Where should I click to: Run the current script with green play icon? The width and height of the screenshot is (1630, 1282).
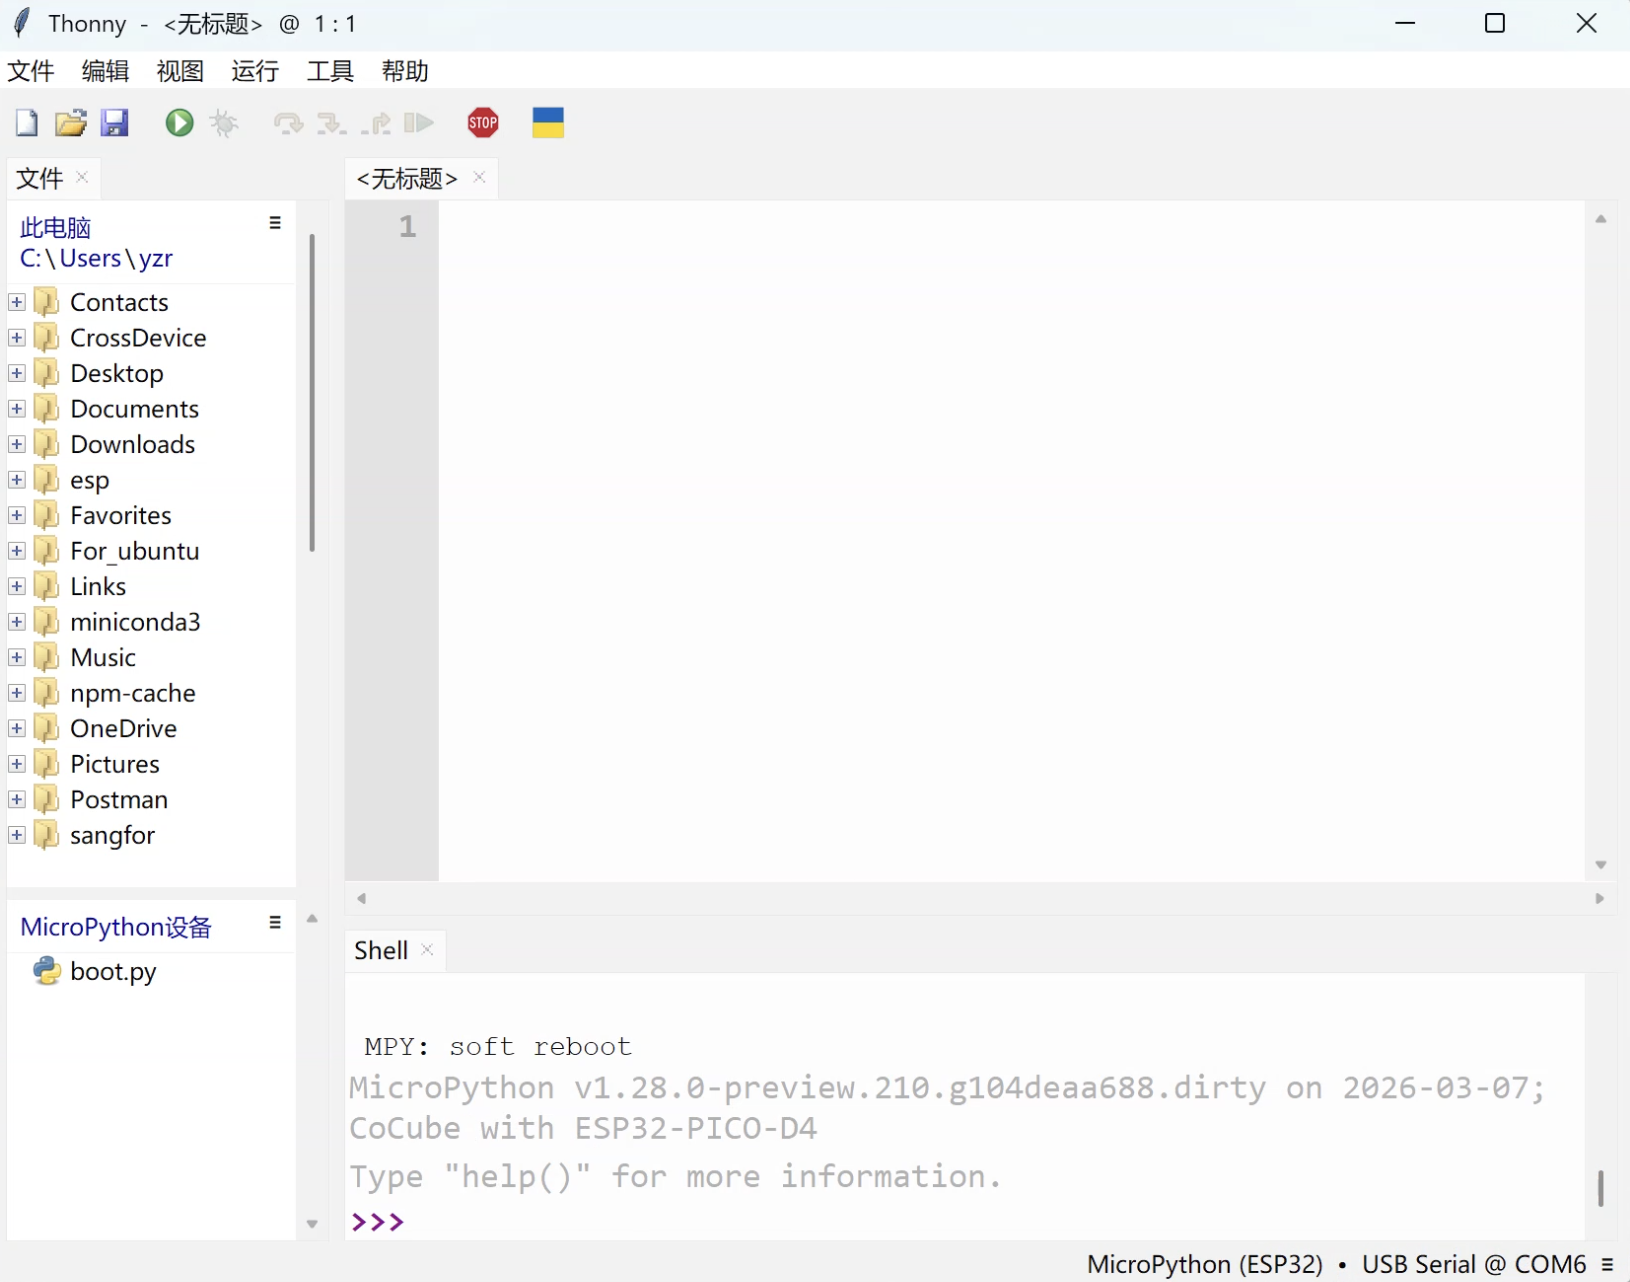click(178, 122)
